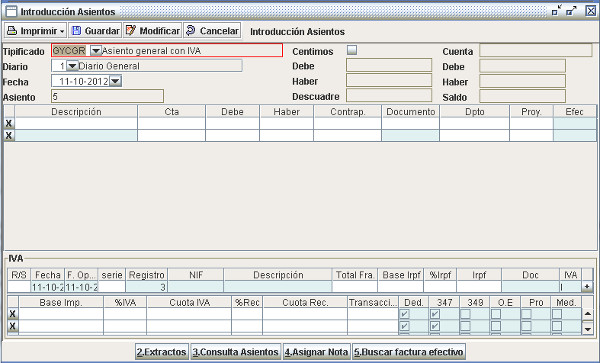Click the Cuenta input field
The width and height of the screenshot is (600, 363).
536,50
